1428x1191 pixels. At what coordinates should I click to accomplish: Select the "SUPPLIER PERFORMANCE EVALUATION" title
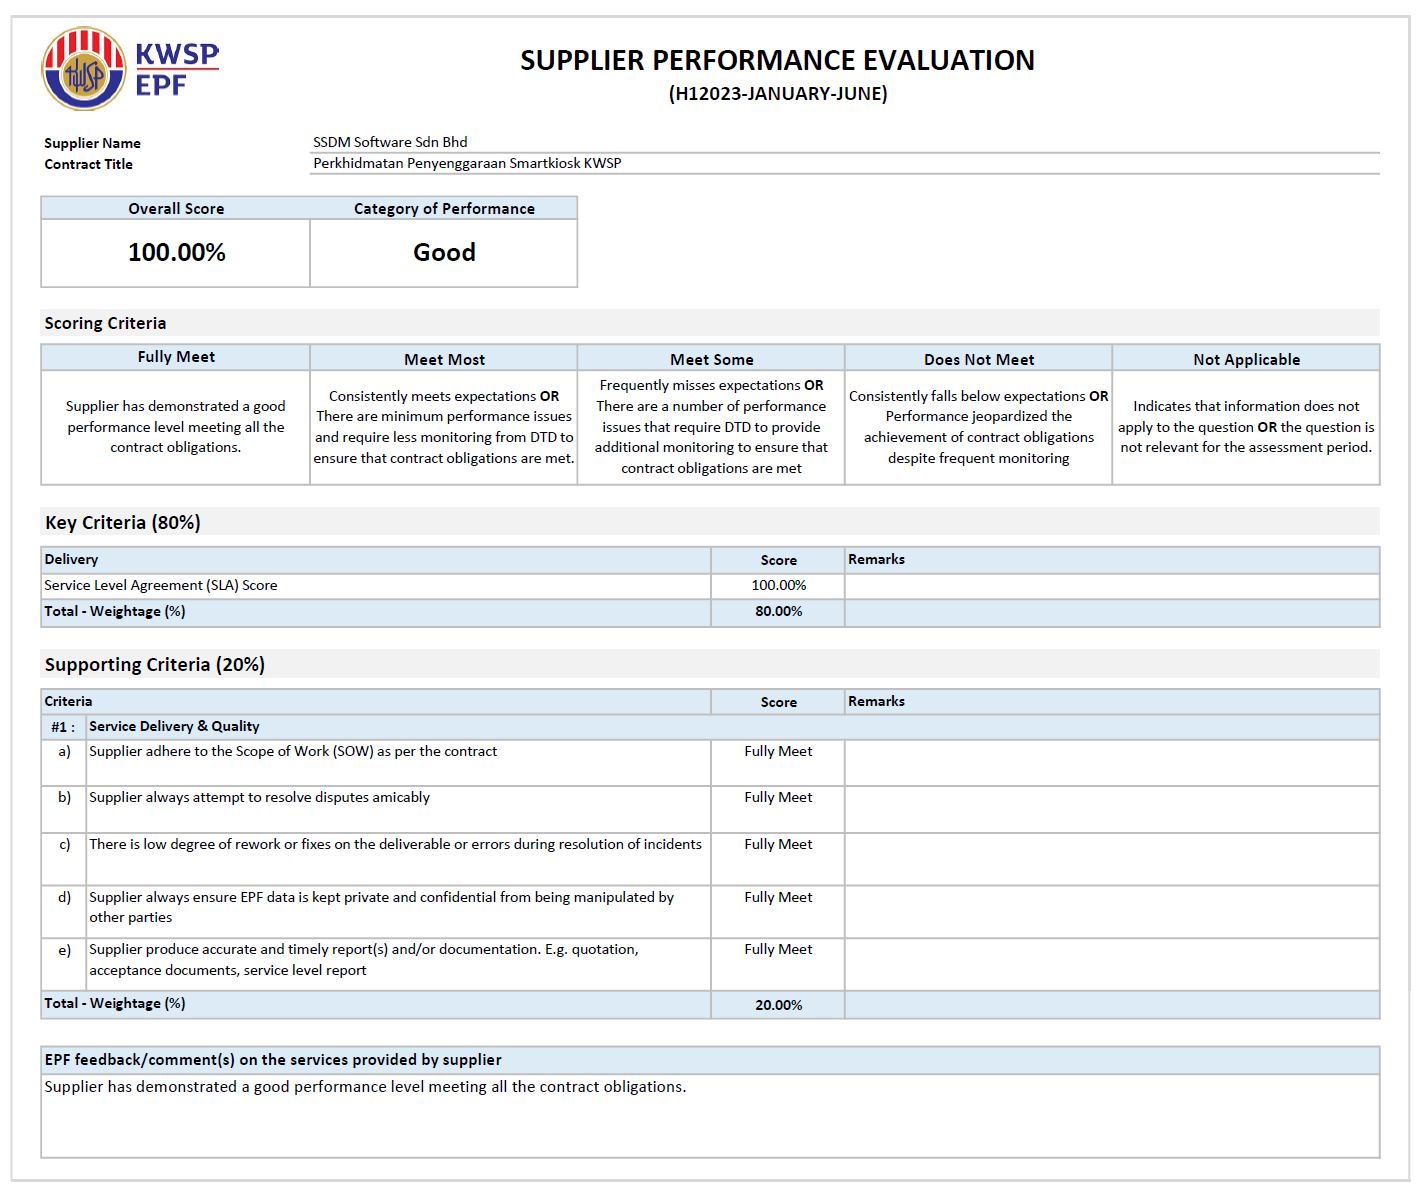(x=777, y=61)
